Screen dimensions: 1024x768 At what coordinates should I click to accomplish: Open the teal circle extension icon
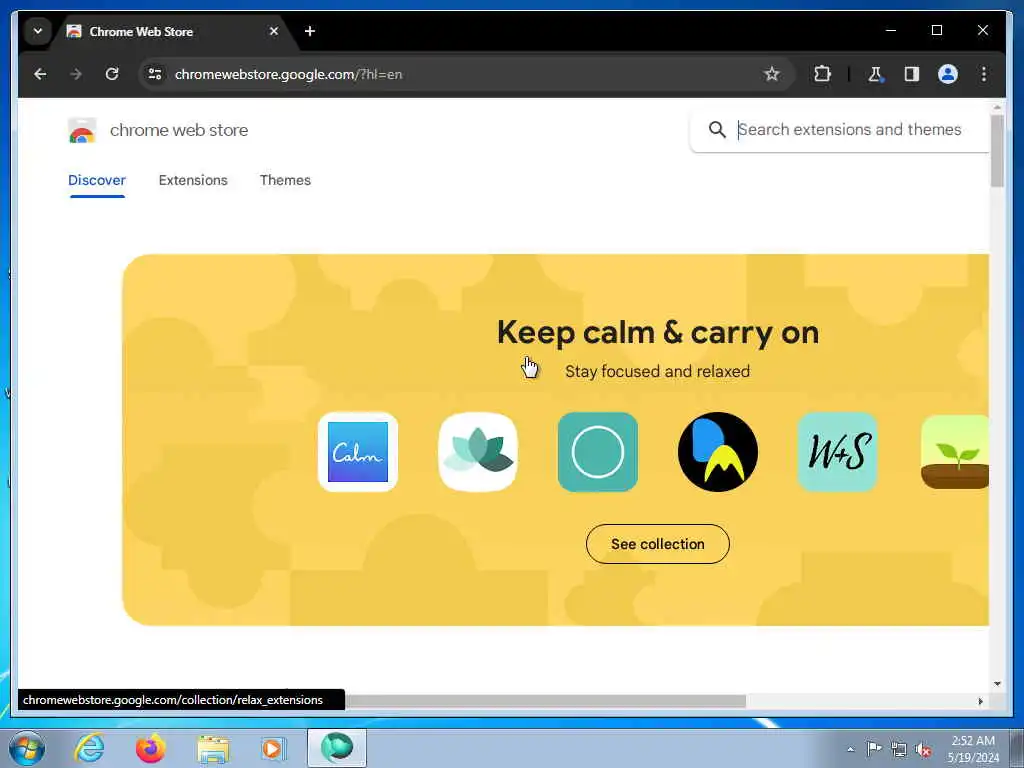[x=598, y=452]
